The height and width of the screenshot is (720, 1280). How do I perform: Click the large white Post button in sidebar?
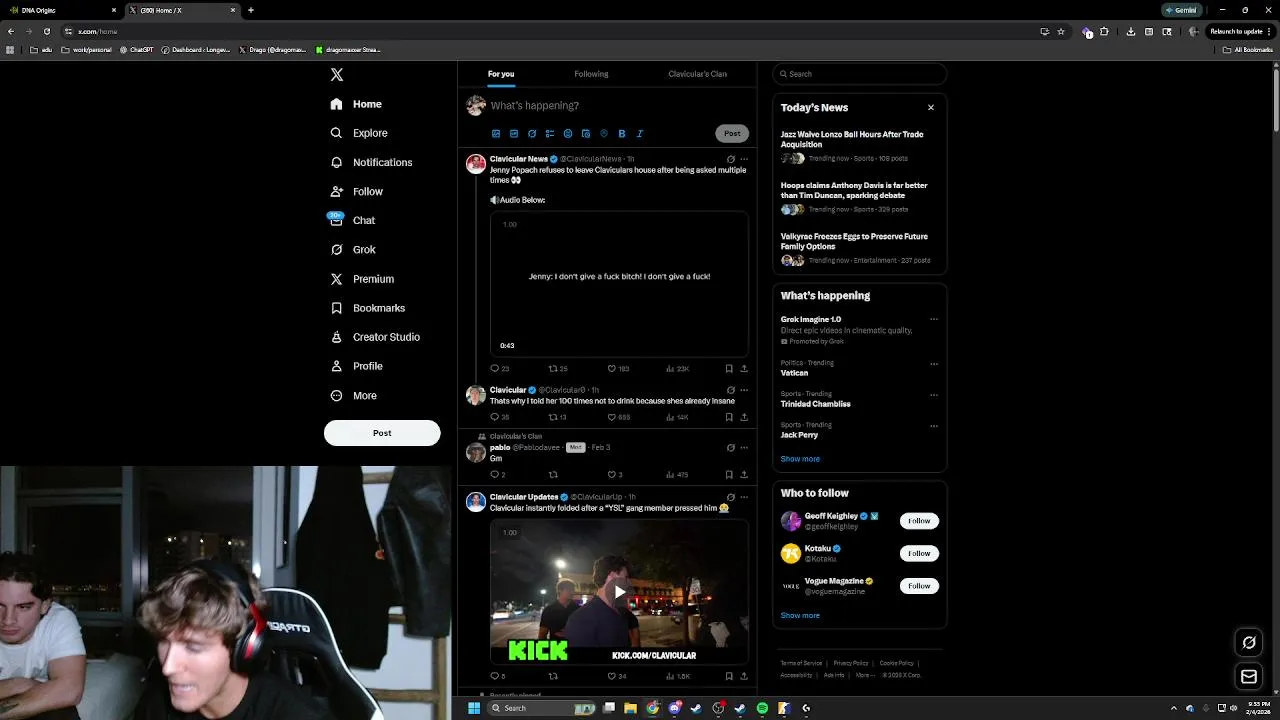coord(382,433)
